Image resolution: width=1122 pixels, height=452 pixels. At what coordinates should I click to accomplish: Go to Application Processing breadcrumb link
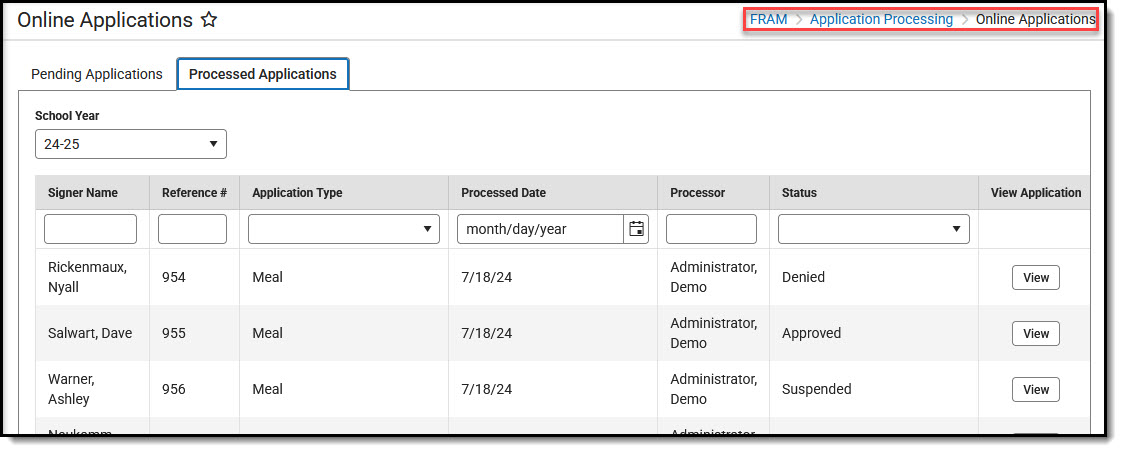point(881,19)
